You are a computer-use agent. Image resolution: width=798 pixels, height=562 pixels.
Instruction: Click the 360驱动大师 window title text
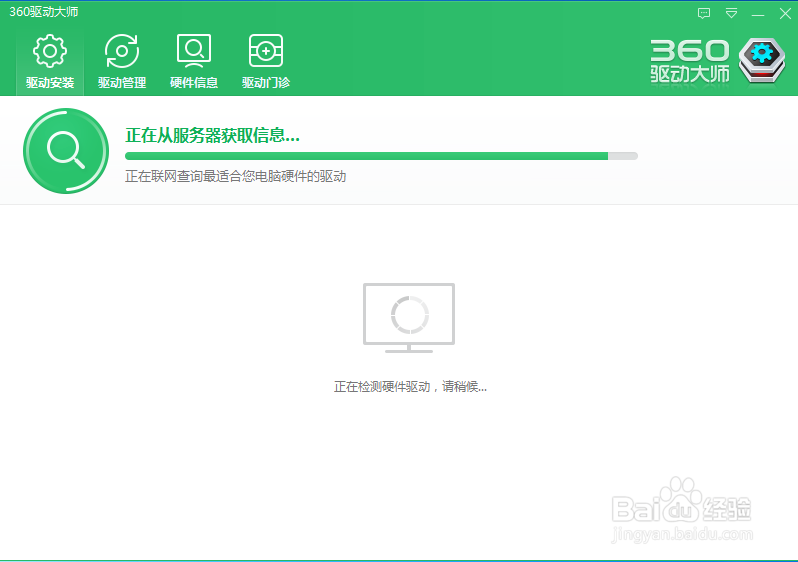point(44,12)
